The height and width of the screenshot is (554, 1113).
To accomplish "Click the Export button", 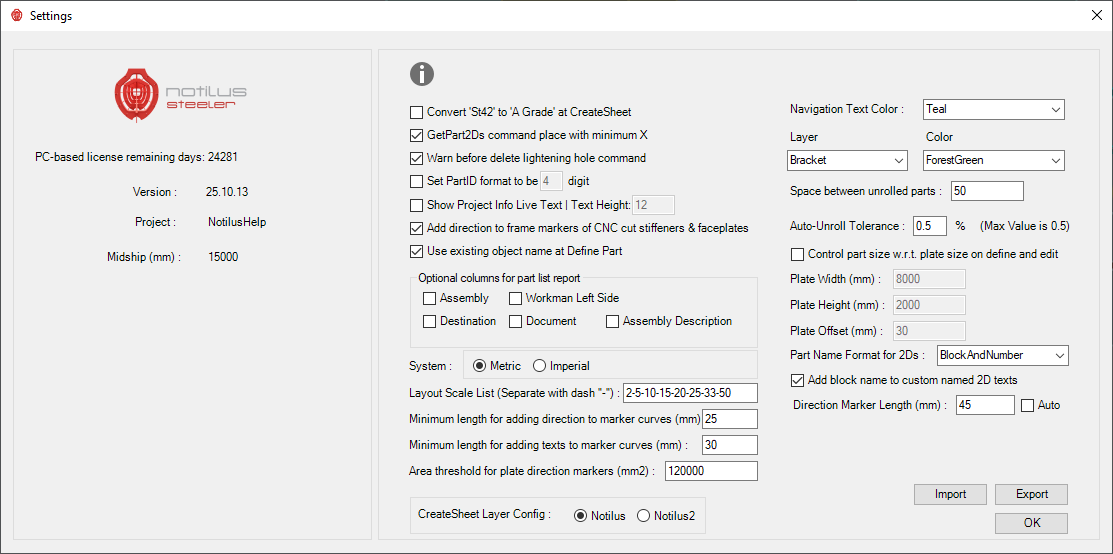I will pyautogui.click(x=1032, y=494).
